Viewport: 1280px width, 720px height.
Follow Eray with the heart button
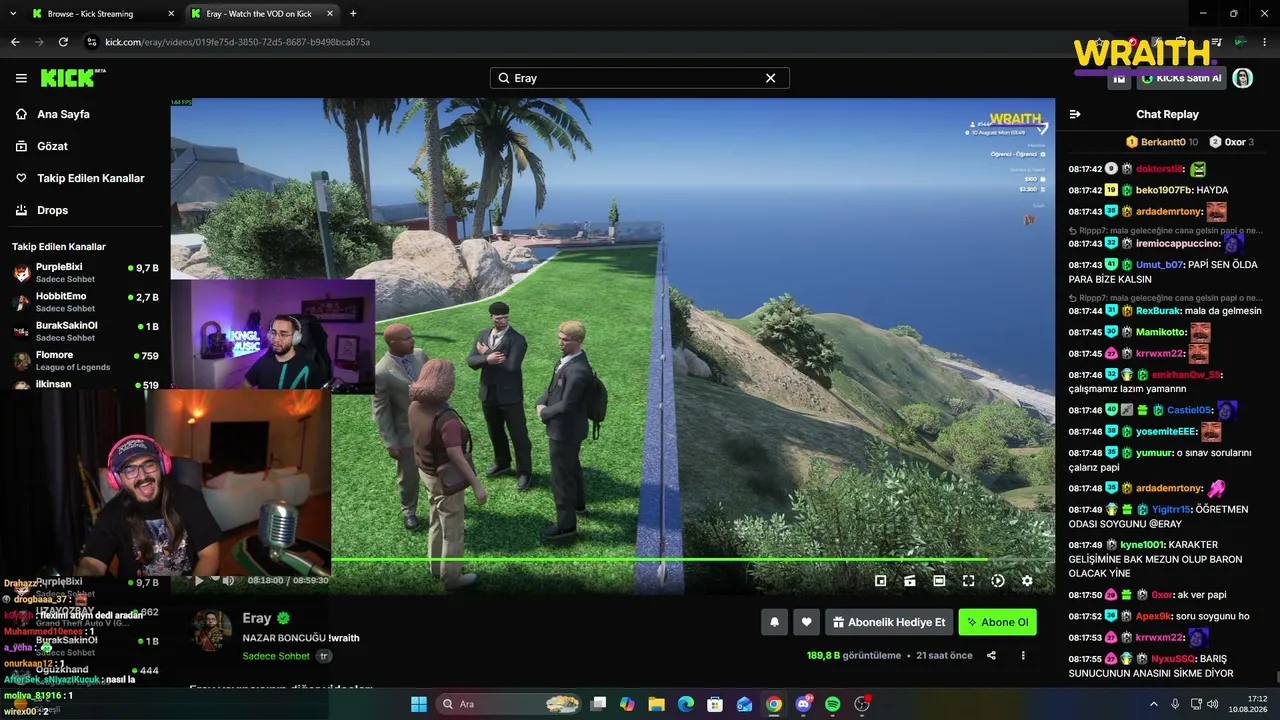(807, 622)
